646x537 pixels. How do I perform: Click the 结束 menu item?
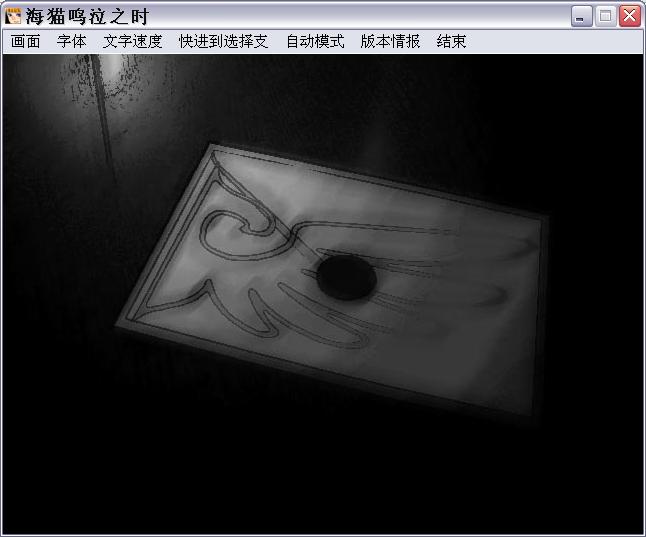(x=451, y=42)
